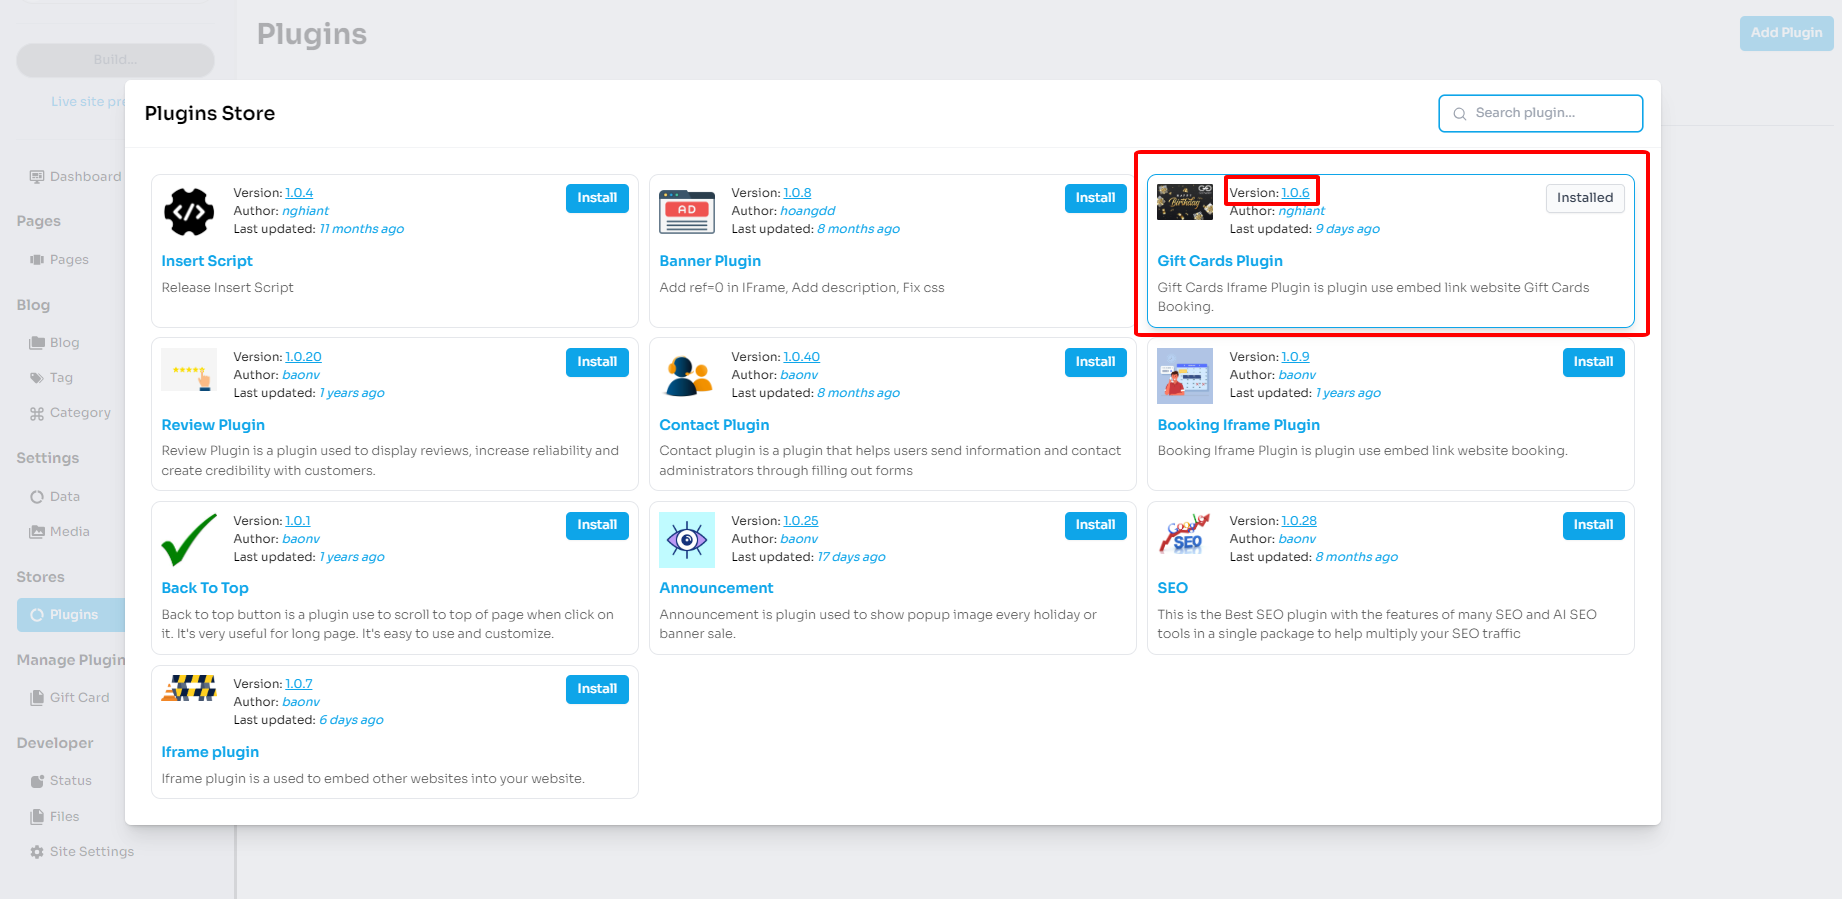This screenshot has width=1842, height=899.
Task: Click the Contact Plugin headset icon
Action: point(687,376)
